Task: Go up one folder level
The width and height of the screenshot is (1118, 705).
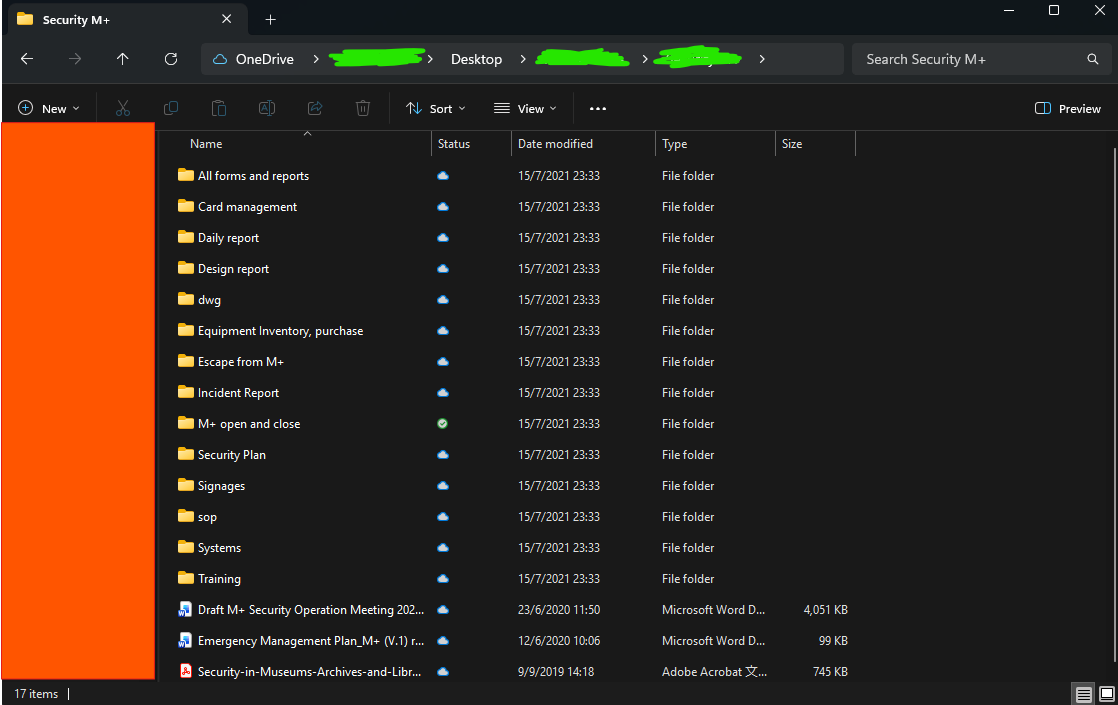Action: tap(123, 59)
